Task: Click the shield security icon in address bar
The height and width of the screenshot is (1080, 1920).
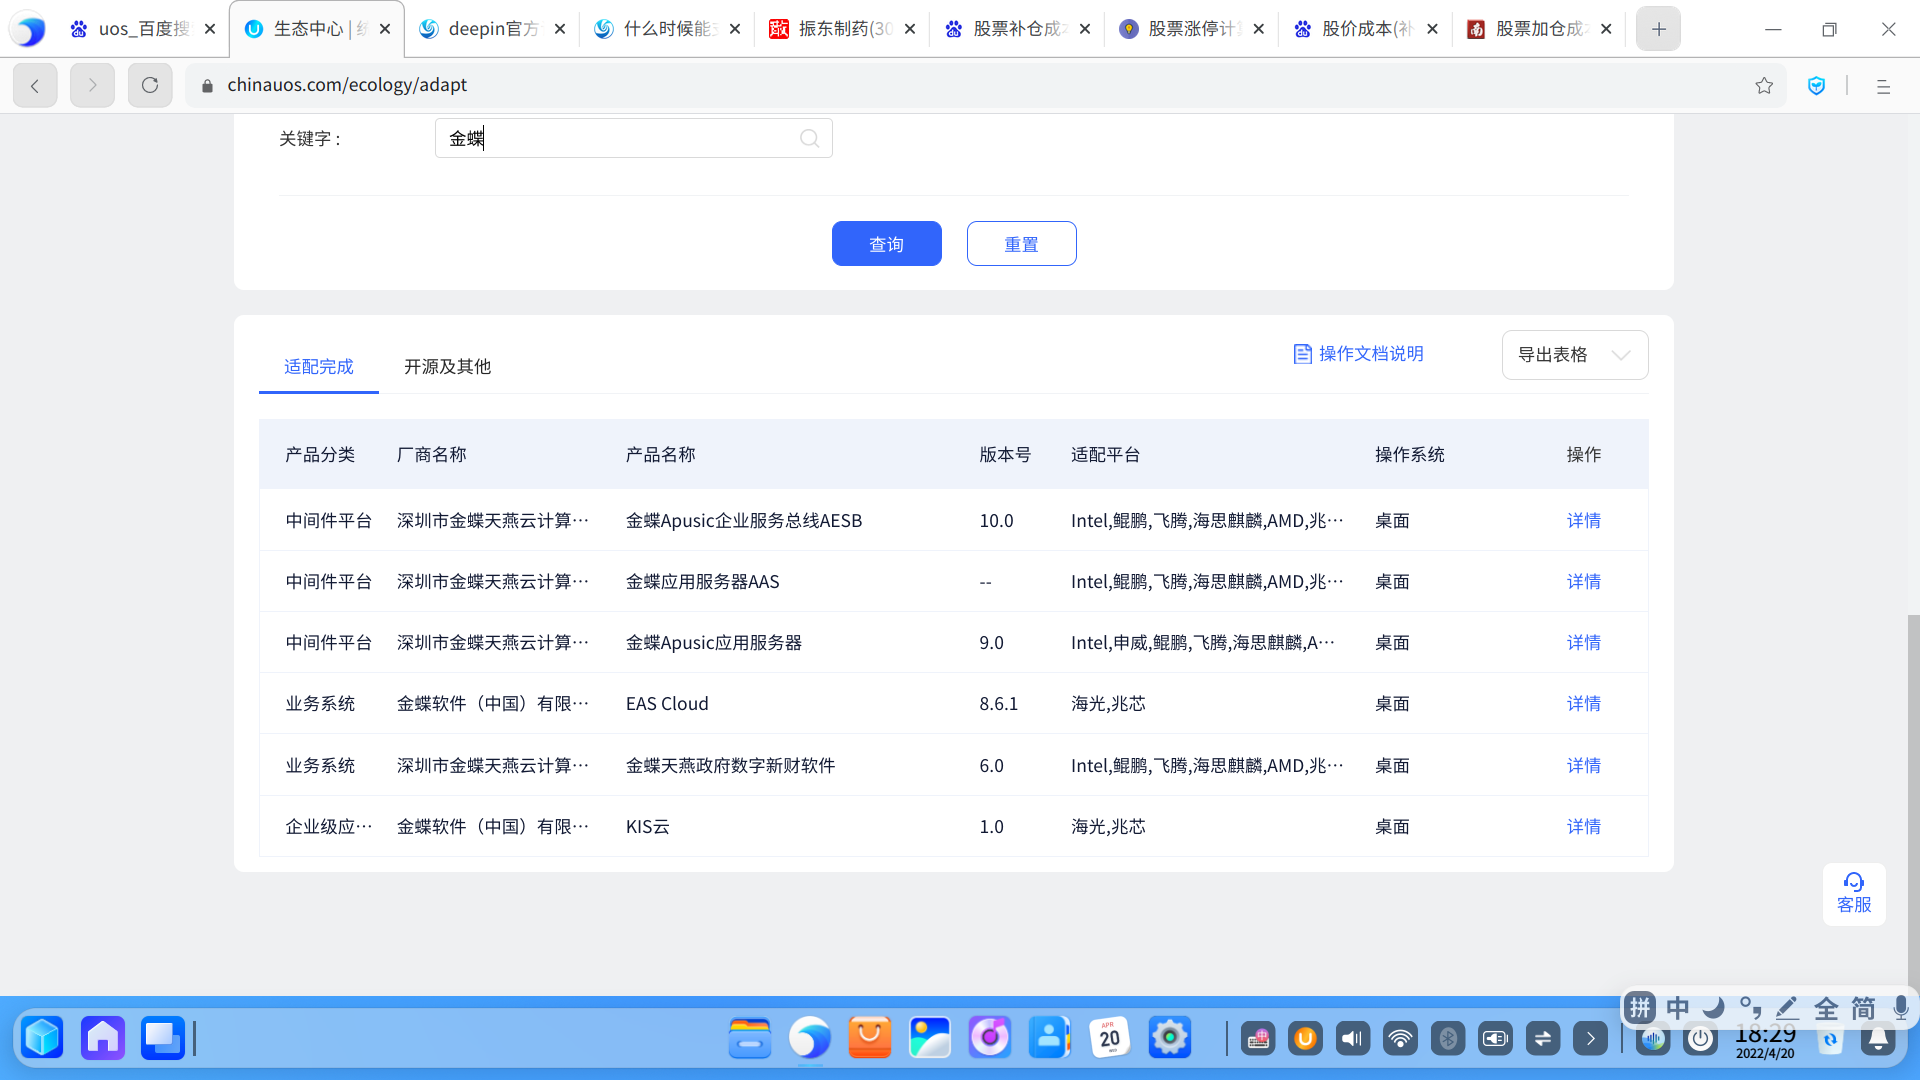Action: pos(1817,86)
